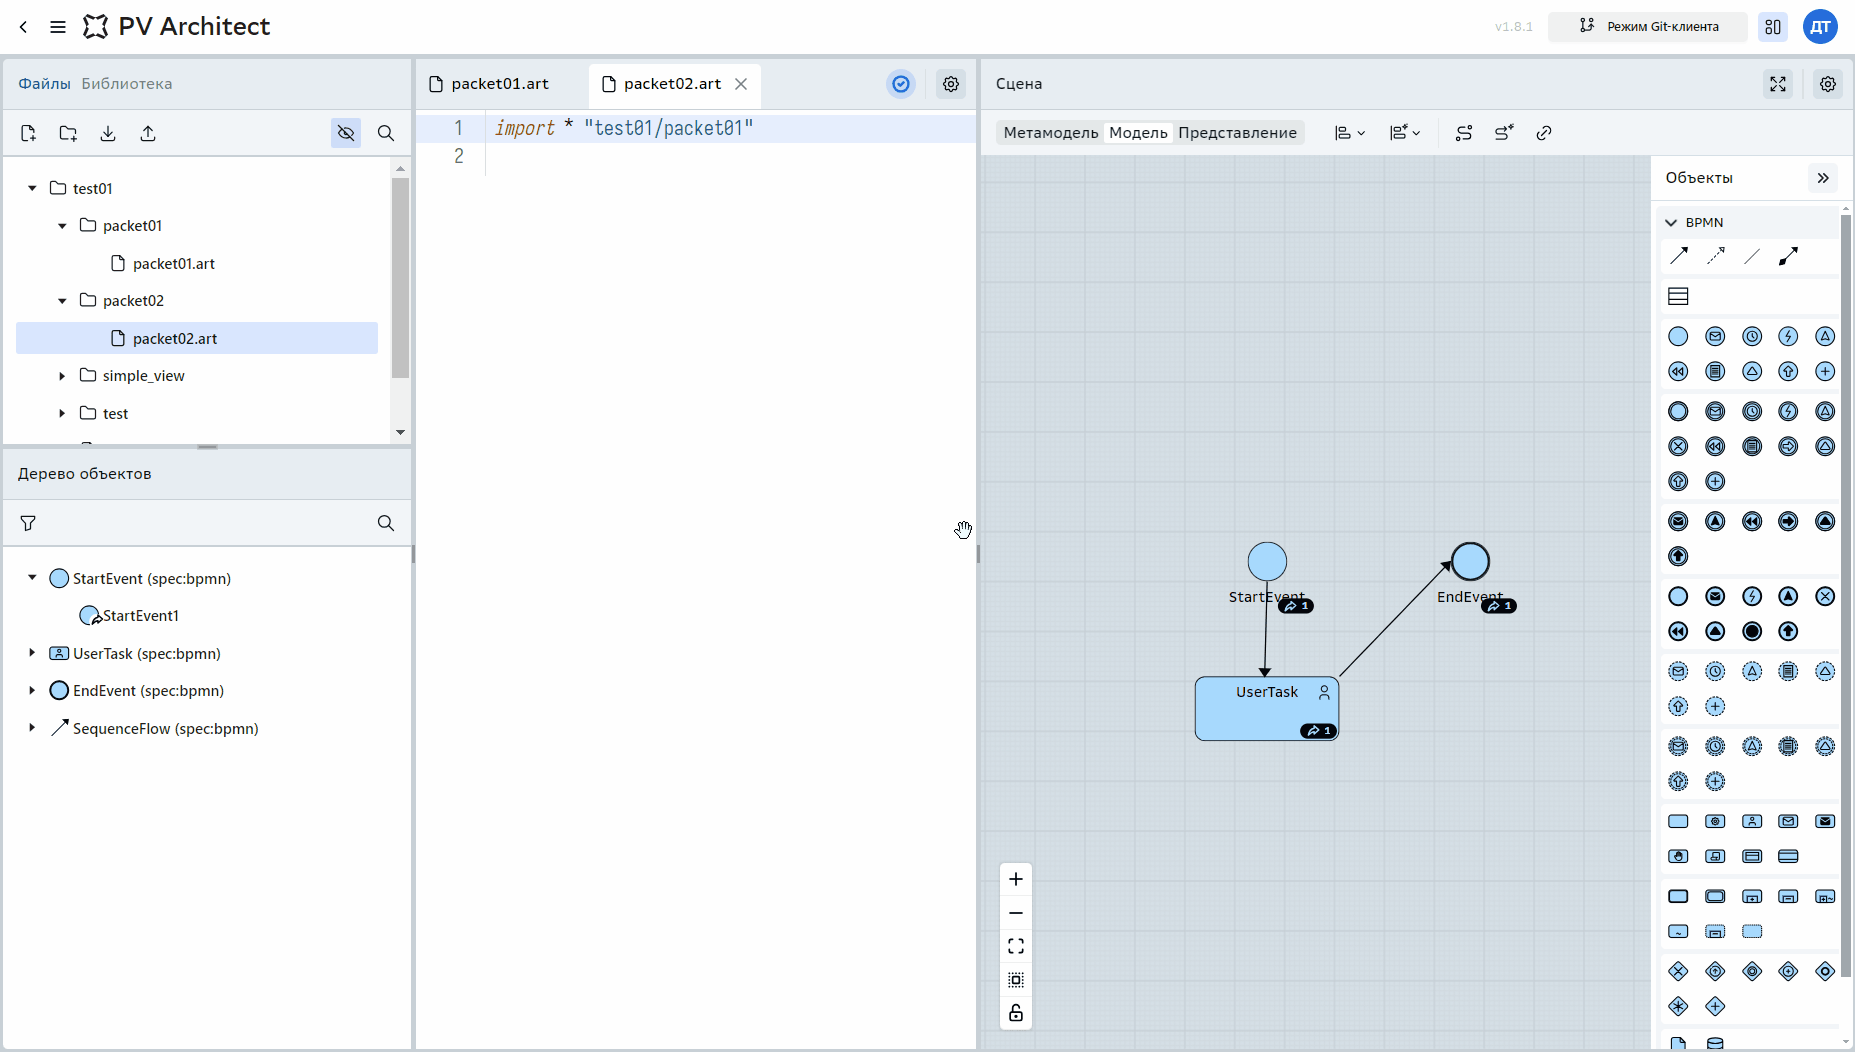Toggle the panel layout button beside avatar
The height and width of the screenshot is (1052, 1855).
coord(1773,27)
